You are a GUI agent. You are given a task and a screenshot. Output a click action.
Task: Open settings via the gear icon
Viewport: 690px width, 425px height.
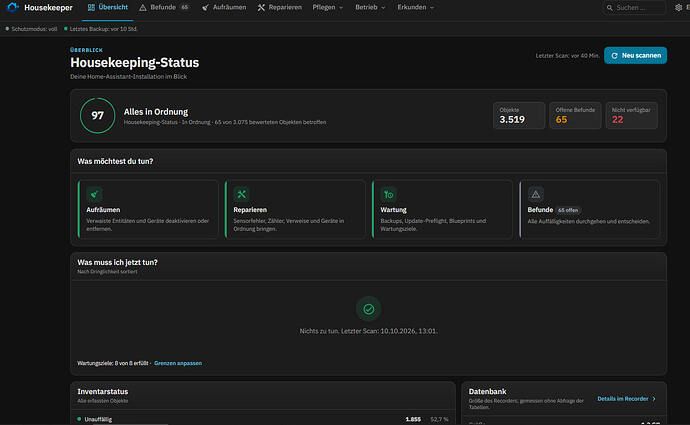pyautogui.click(x=678, y=7)
